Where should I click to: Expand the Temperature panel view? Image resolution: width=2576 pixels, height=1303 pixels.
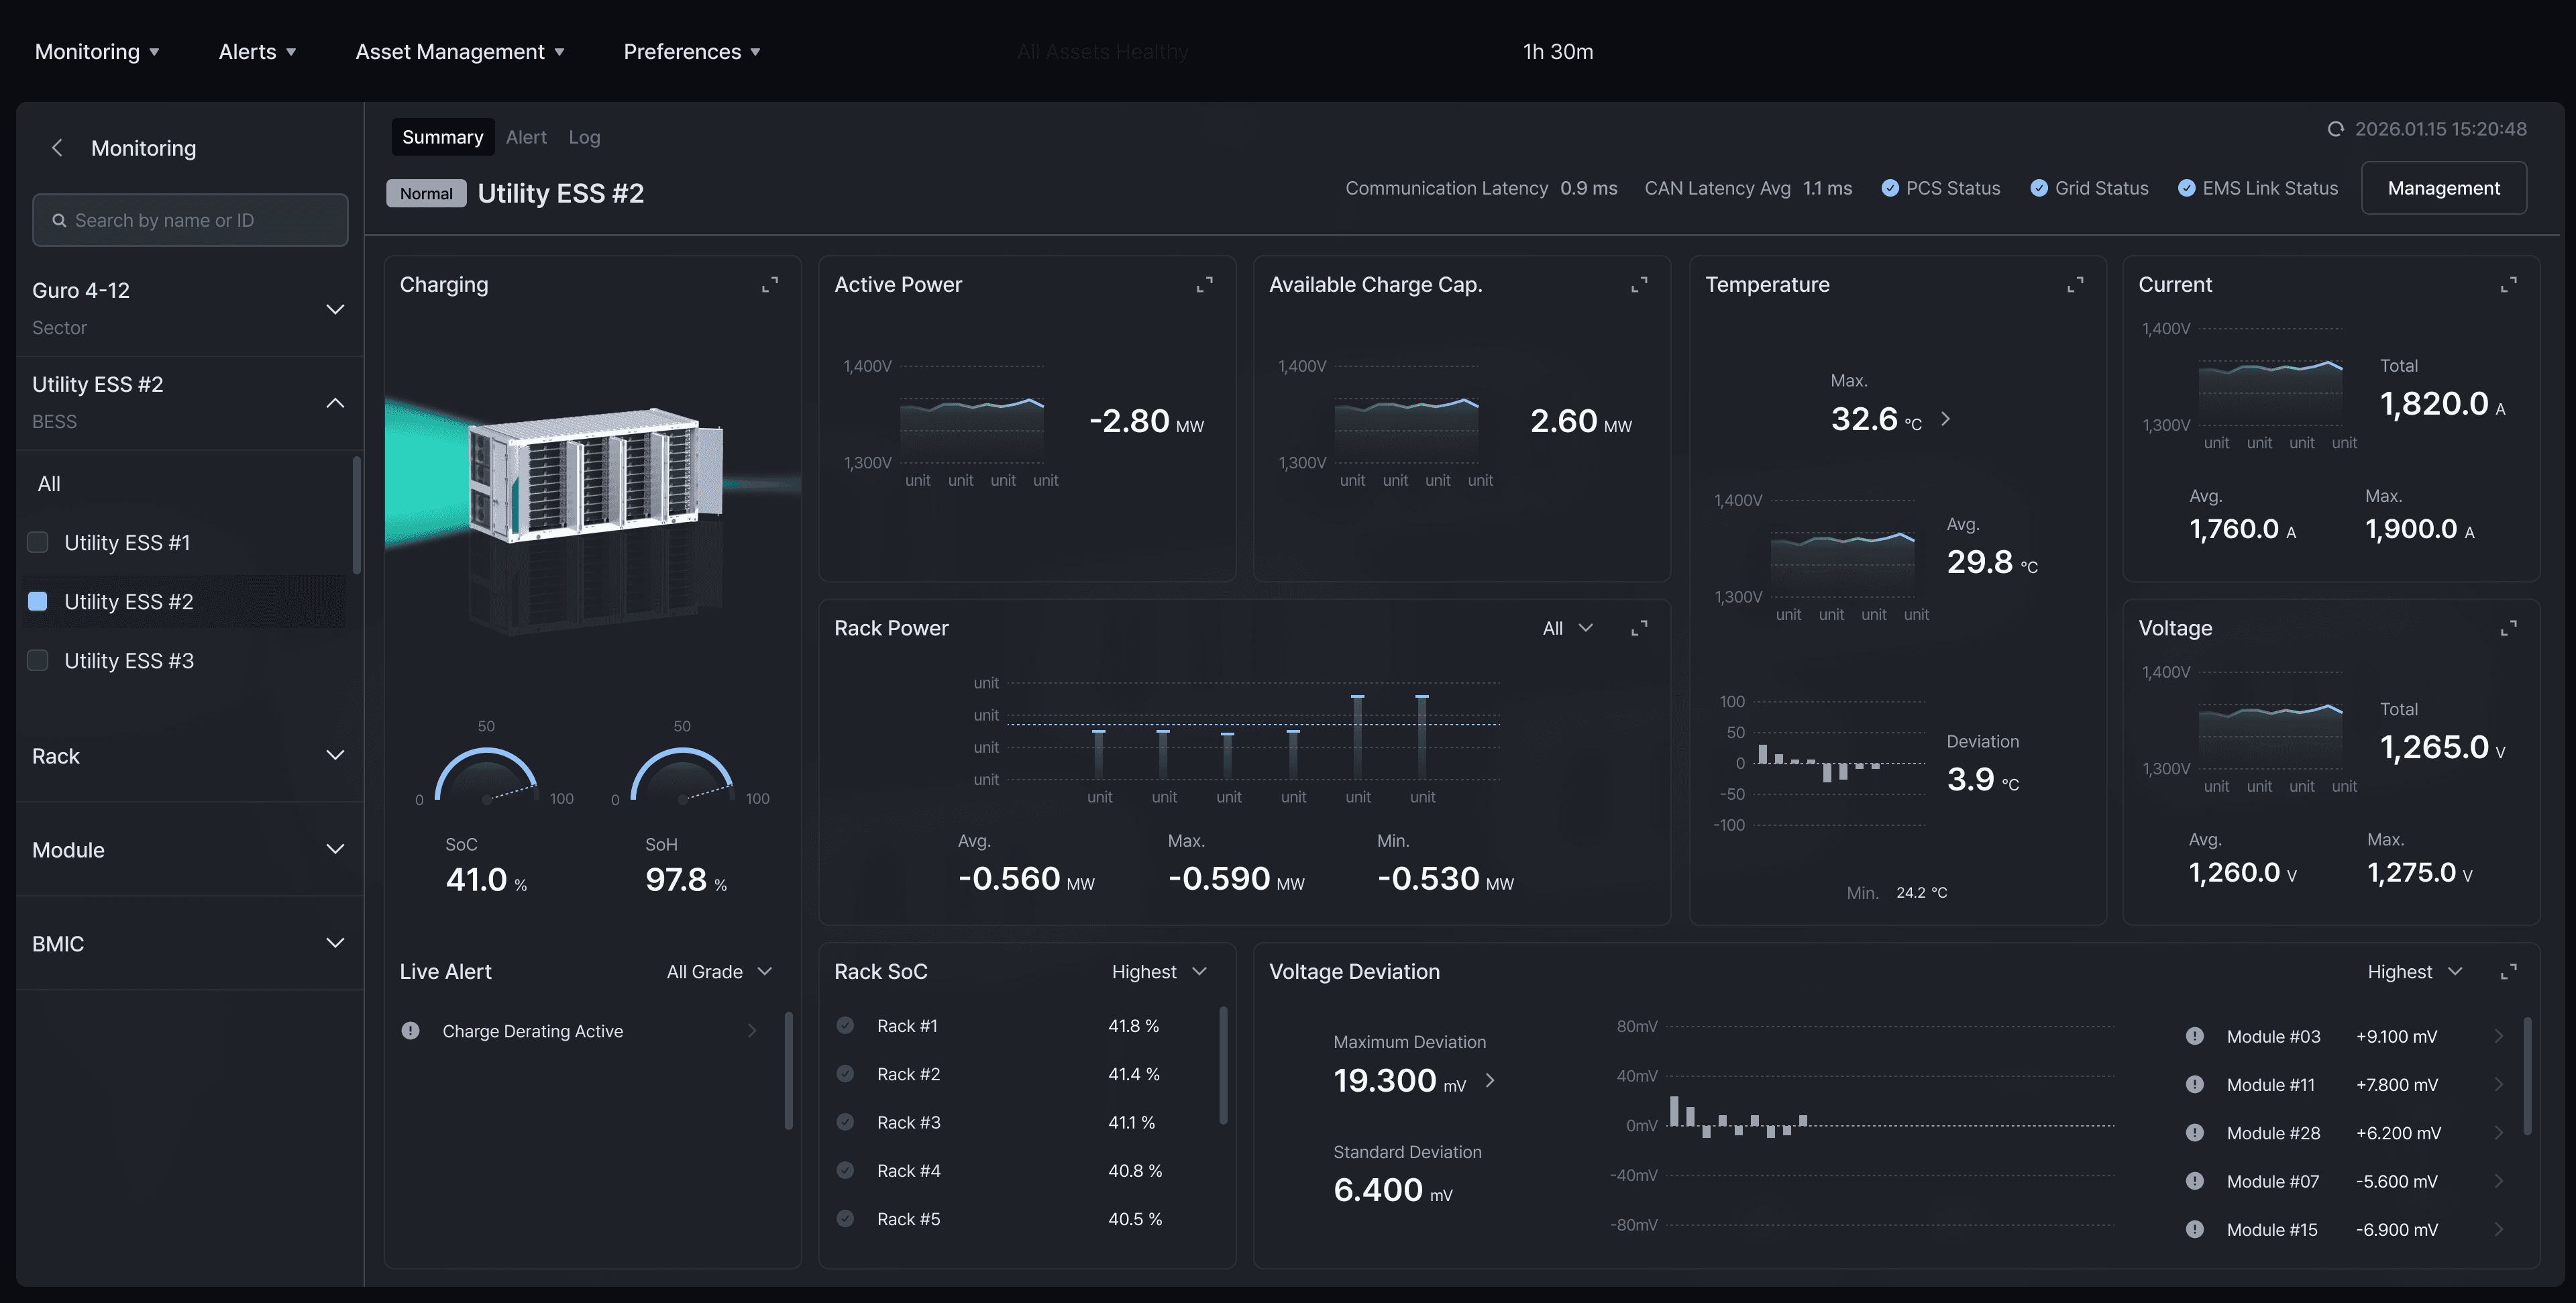(x=2075, y=285)
